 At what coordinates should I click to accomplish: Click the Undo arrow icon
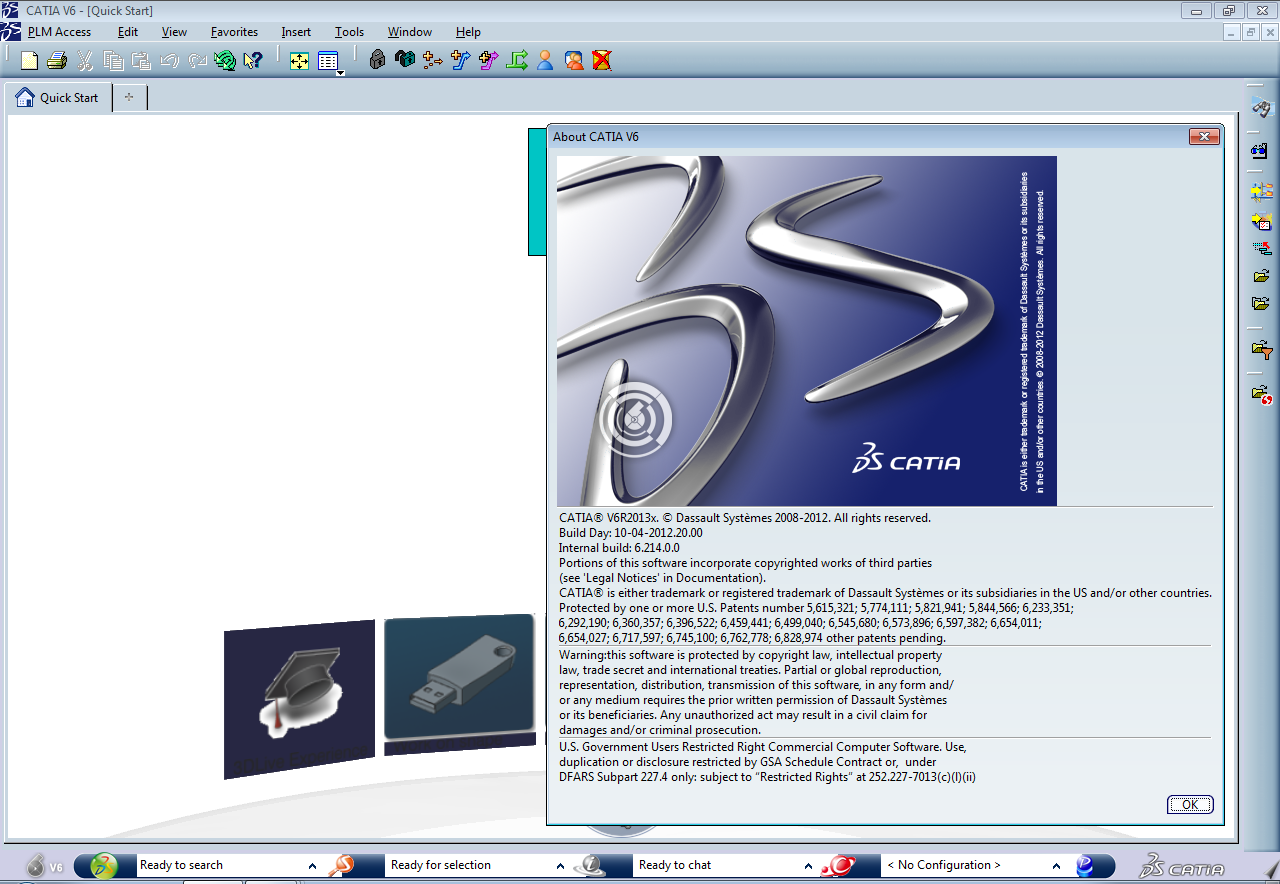pyautogui.click(x=169, y=61)
